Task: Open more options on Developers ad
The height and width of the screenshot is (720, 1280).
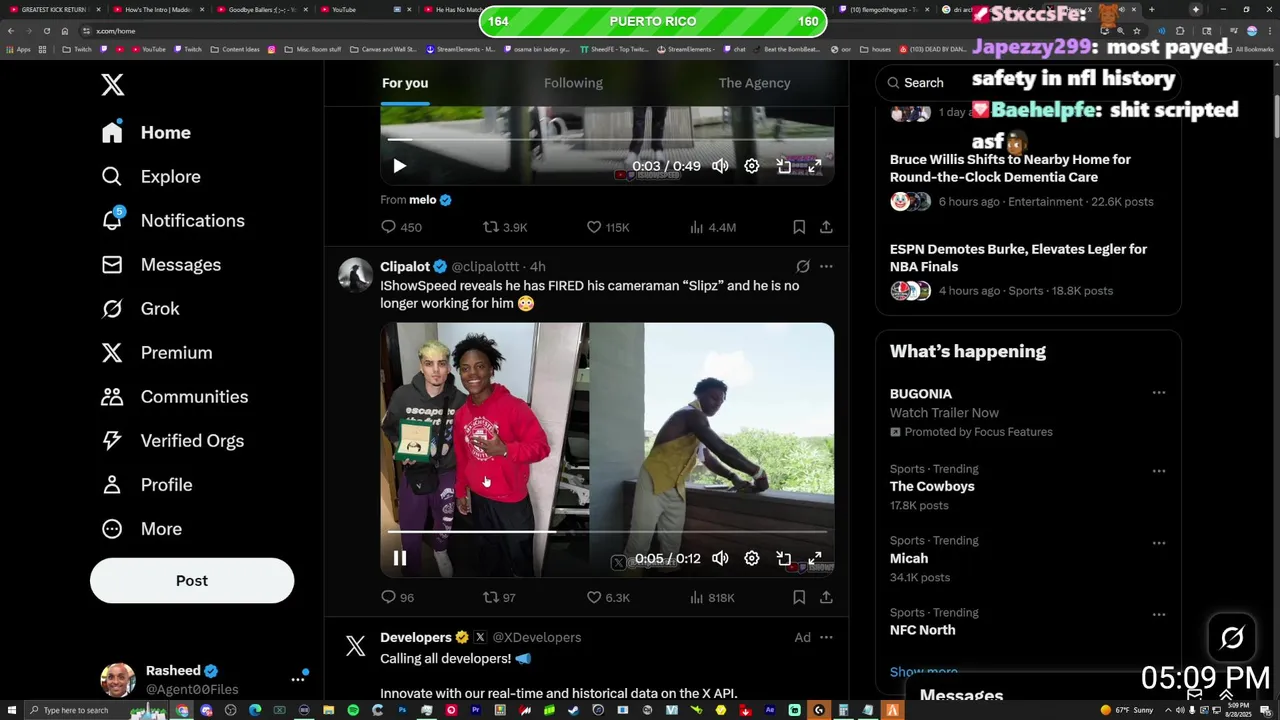Action: pyautogui.click(x=826, y=637)
